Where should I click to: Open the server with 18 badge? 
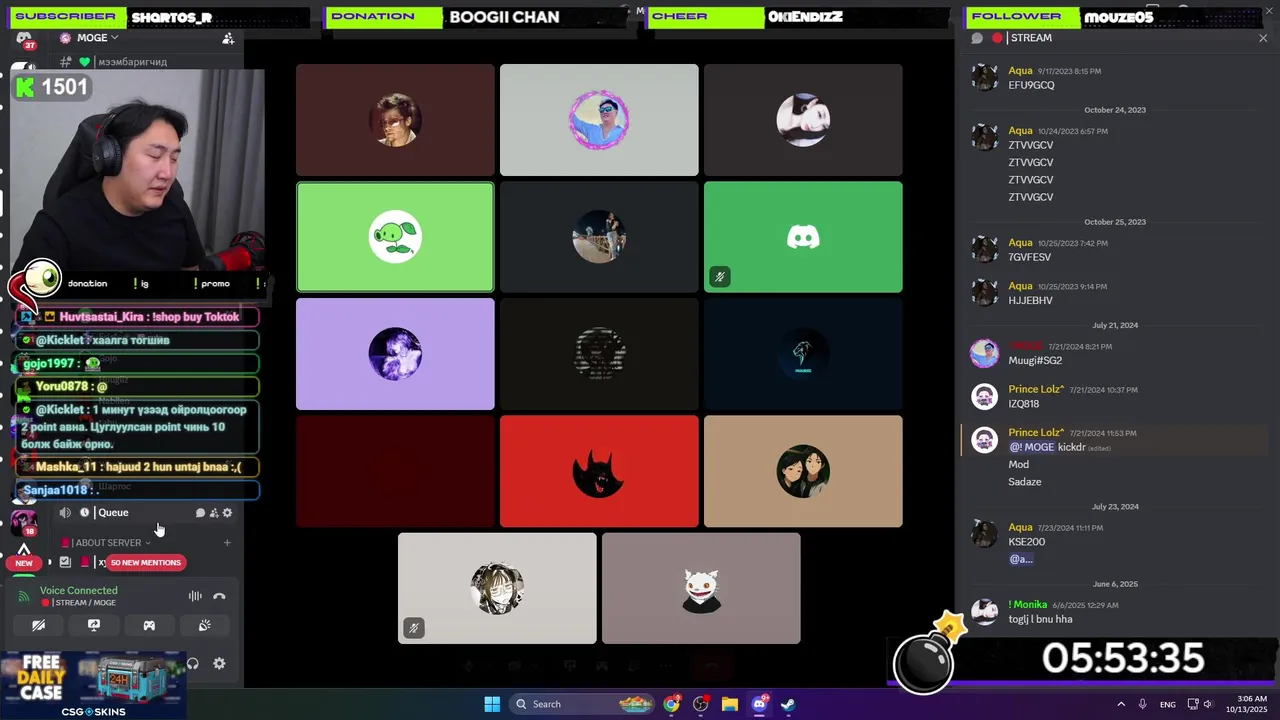point(23,522)
